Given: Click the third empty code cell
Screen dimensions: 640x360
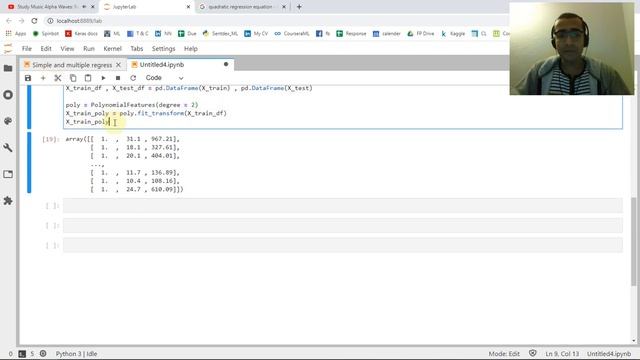Looking at the screenshot, I should [343, 245].
